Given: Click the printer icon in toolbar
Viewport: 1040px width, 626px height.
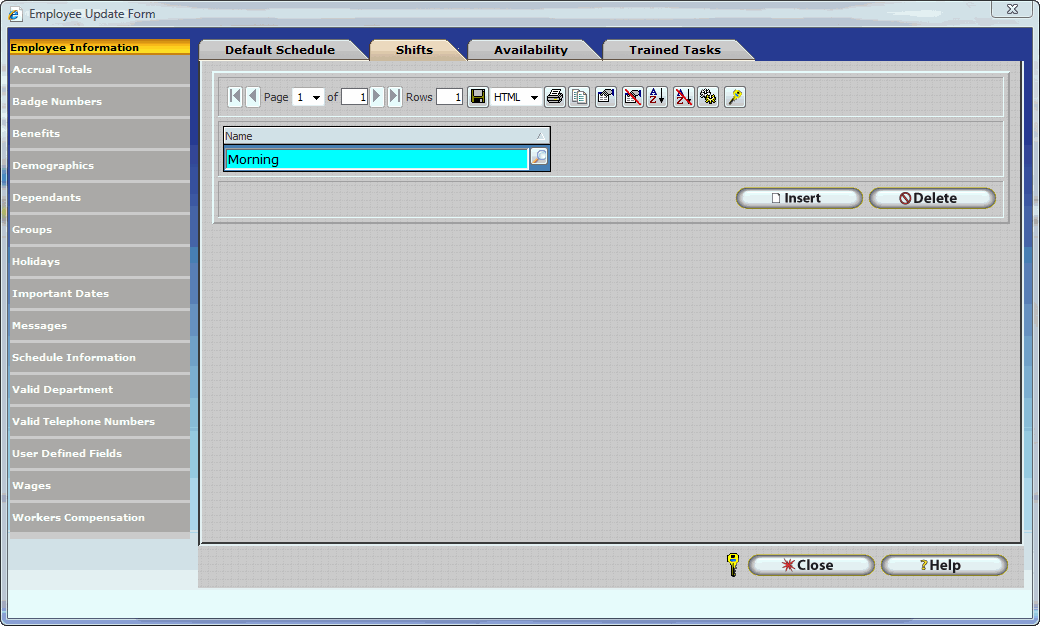Looking at the screenshot, I should pyautogui.click(x=555, y=97).
